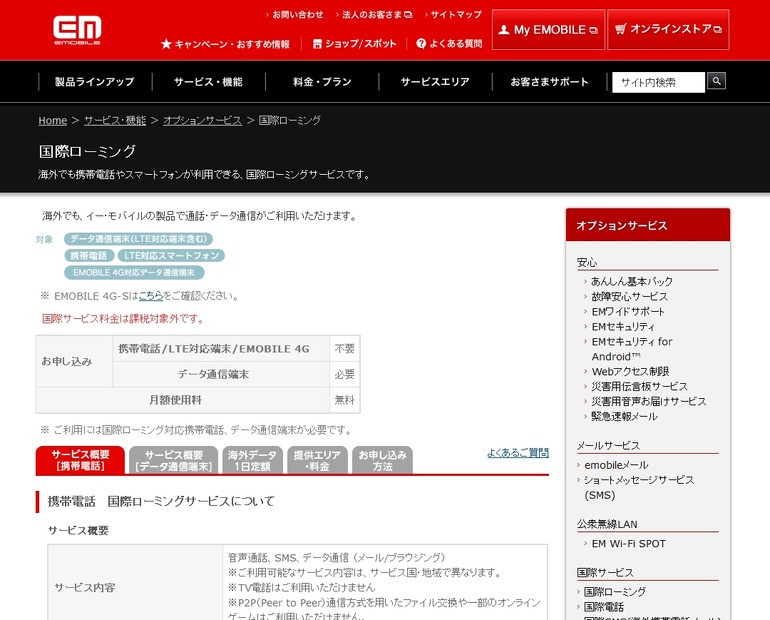Open EMワイドサポート sidebar link
The height and width of the screenshot is (620, 770).
click(628, 311)
